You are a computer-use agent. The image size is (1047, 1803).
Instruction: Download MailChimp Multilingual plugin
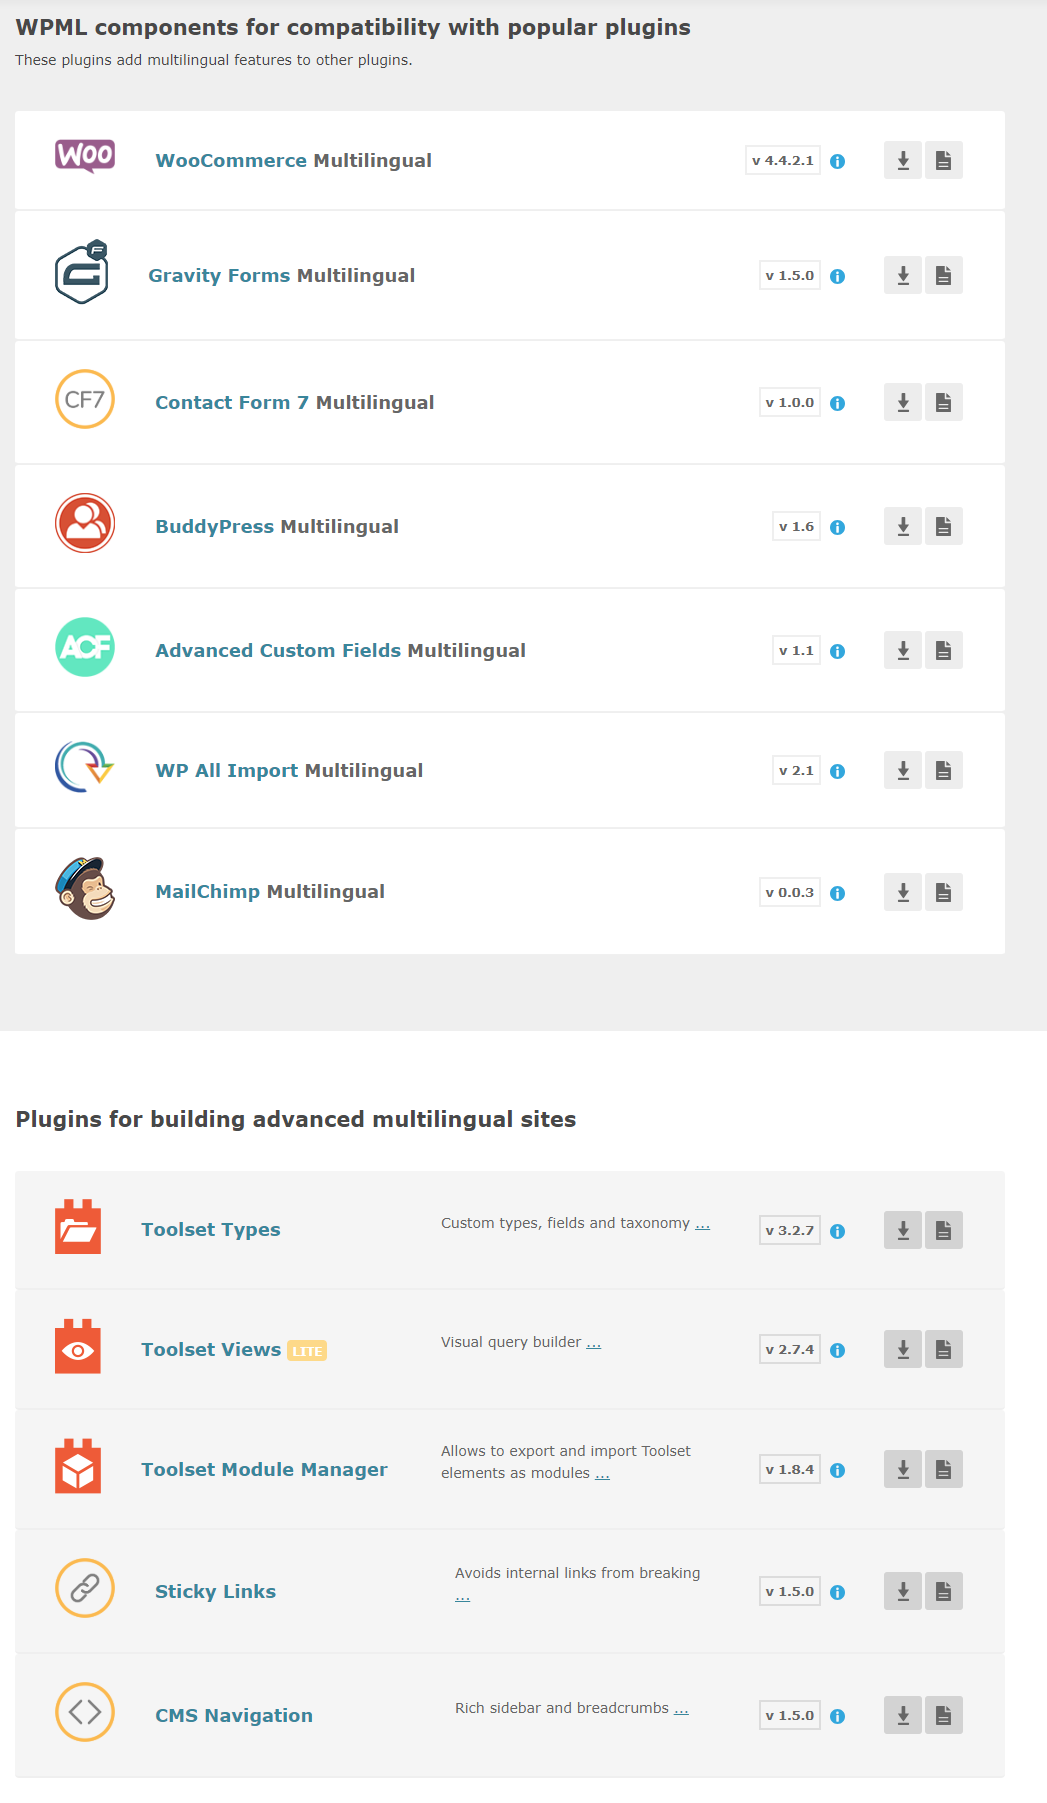(903, 892)
